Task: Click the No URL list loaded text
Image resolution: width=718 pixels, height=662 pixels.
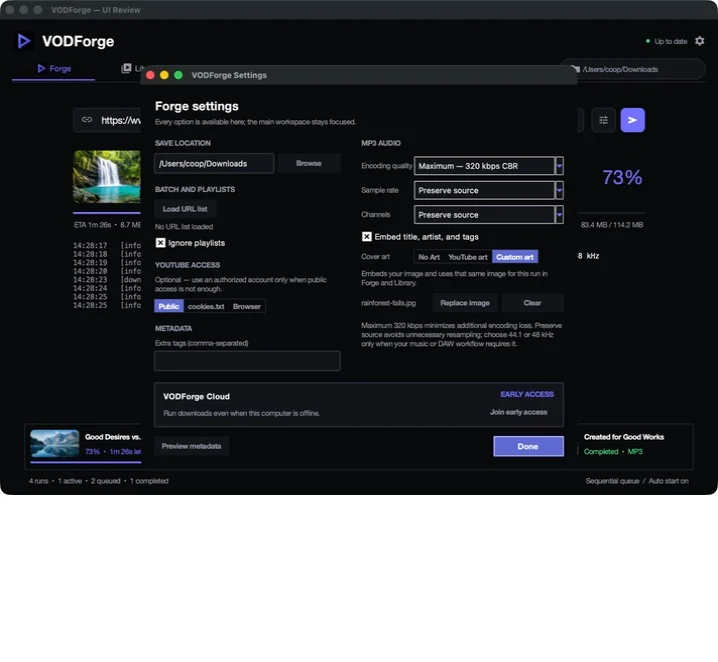Action: tap(184, 227)
